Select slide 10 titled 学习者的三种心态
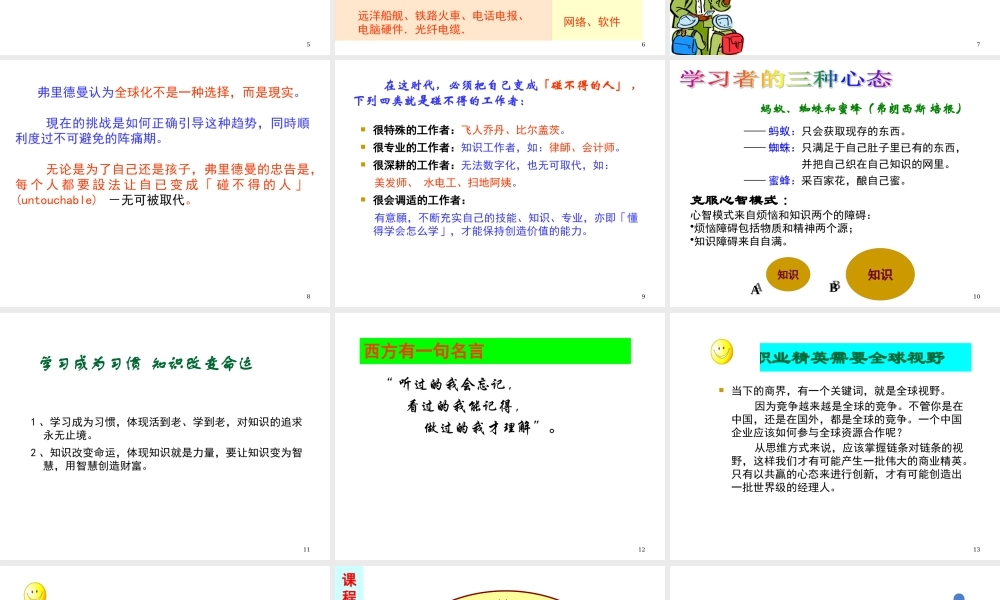1000x600 pixels. (x=835, y=183)
